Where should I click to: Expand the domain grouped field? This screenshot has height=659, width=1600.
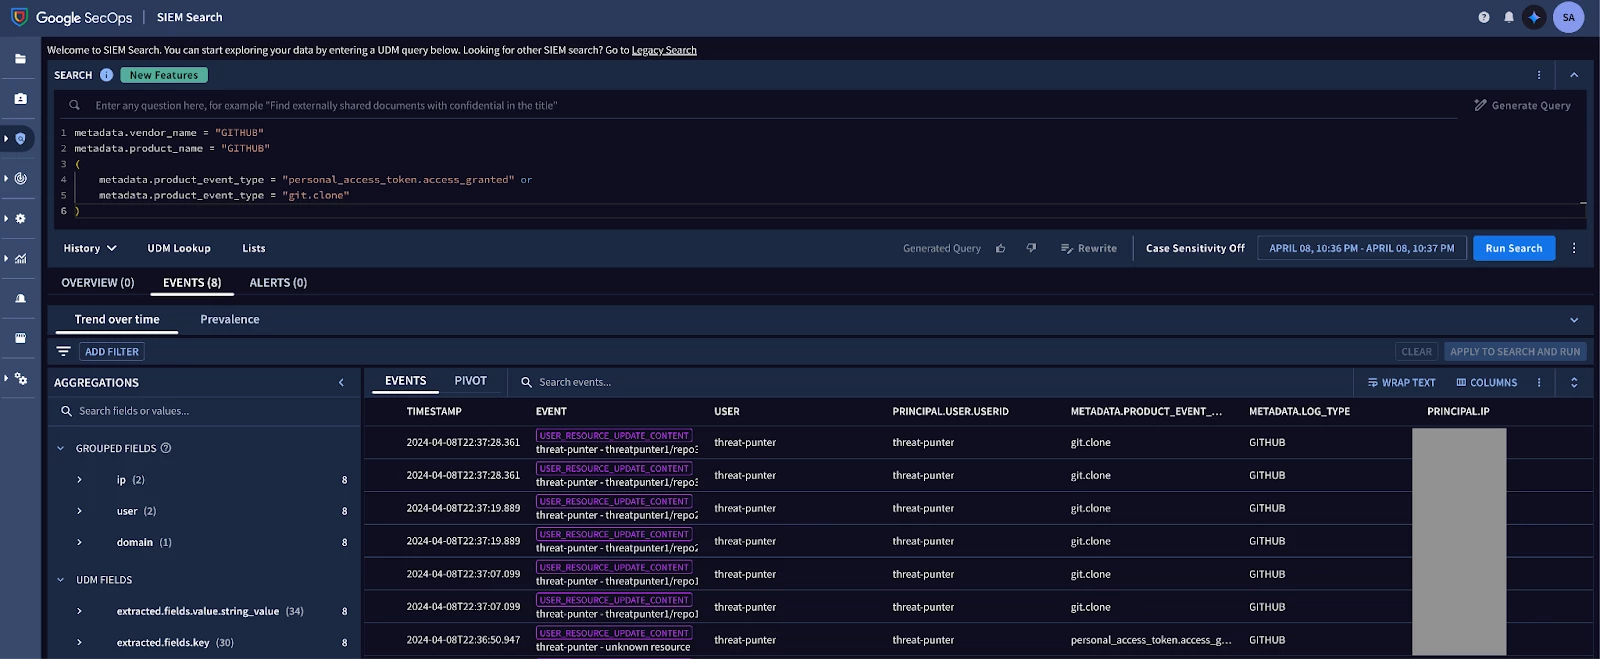80,542
